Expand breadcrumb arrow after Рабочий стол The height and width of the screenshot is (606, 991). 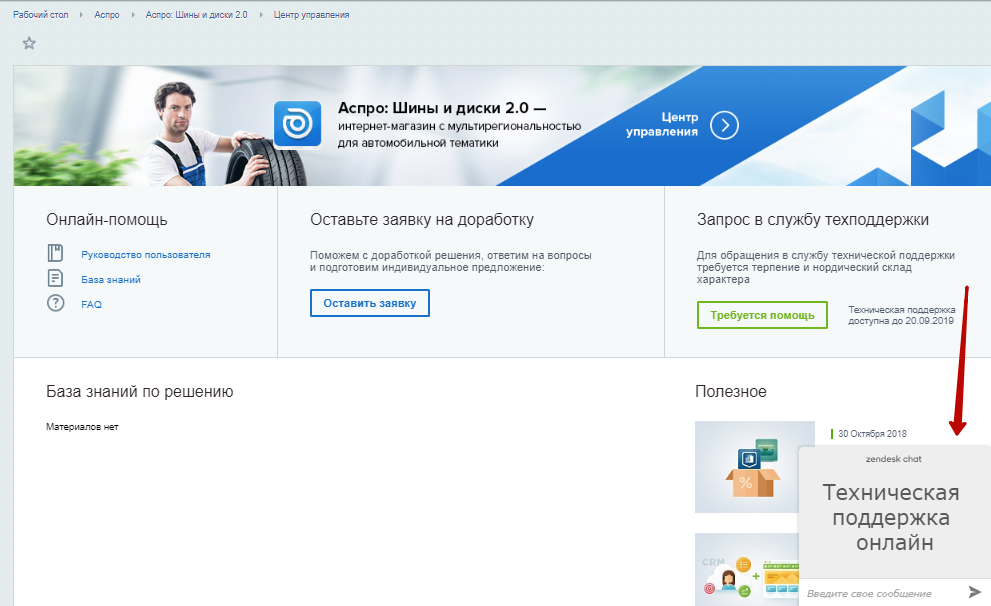point(81,15)
